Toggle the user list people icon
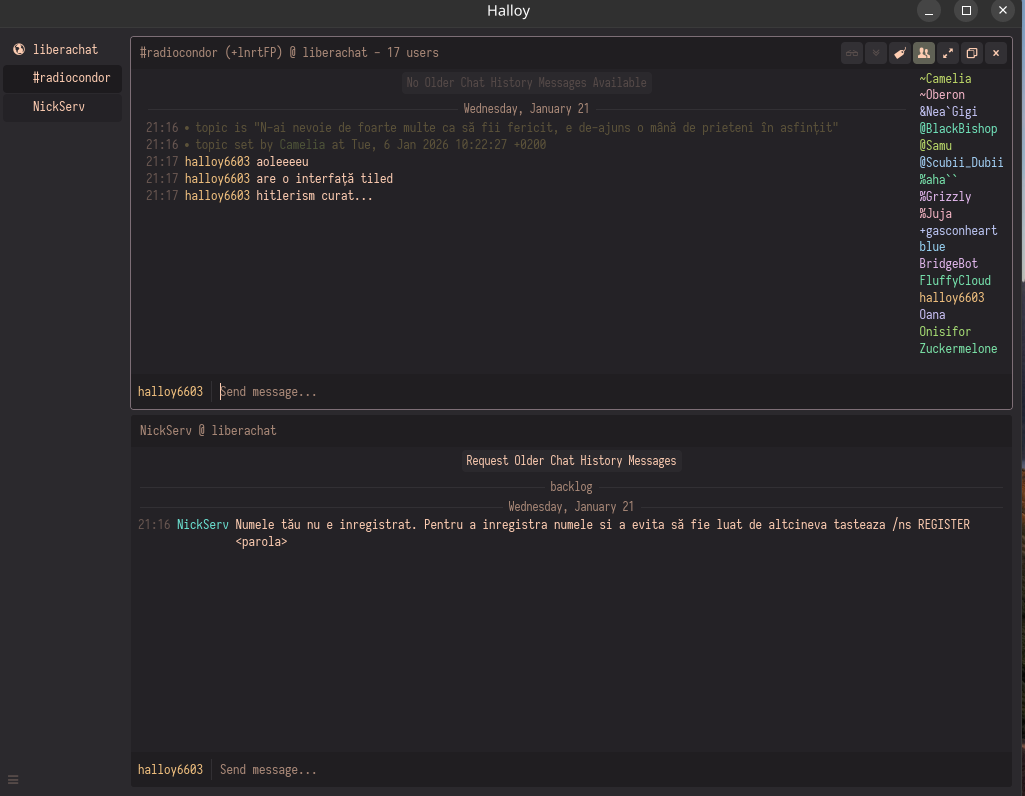 [x=924, y=53]
